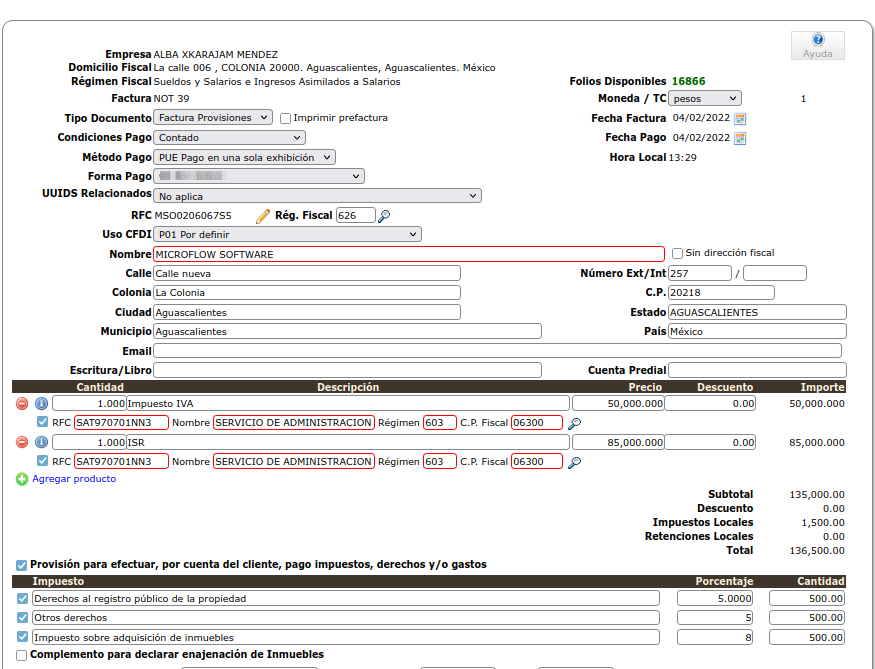
Task: Uncheck Otros derechos checkbox
Action: 22,618
